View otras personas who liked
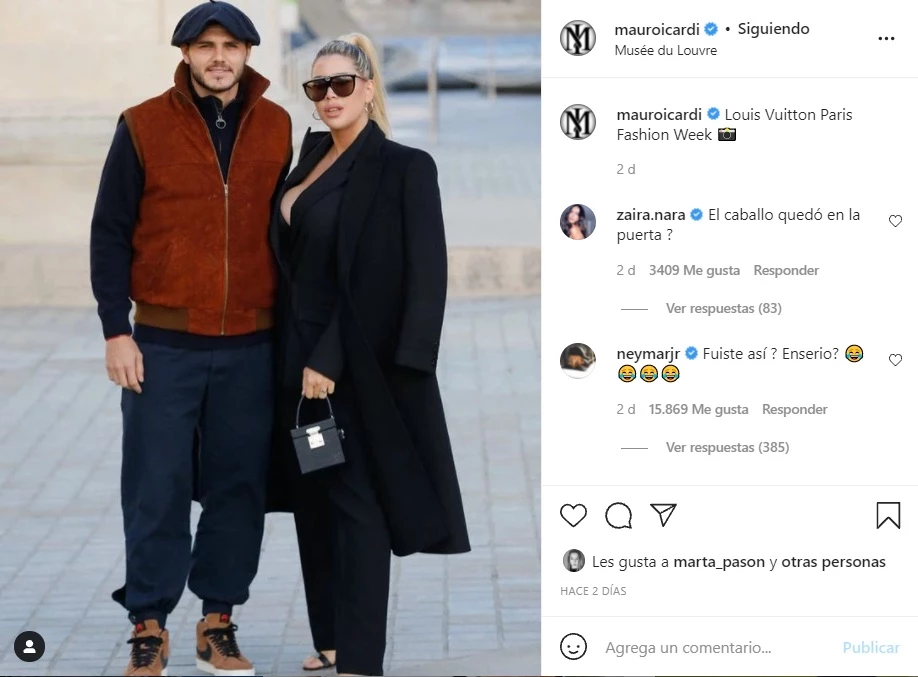The height and width of the screenshot is (677, 918). click(x=833, y=562)
